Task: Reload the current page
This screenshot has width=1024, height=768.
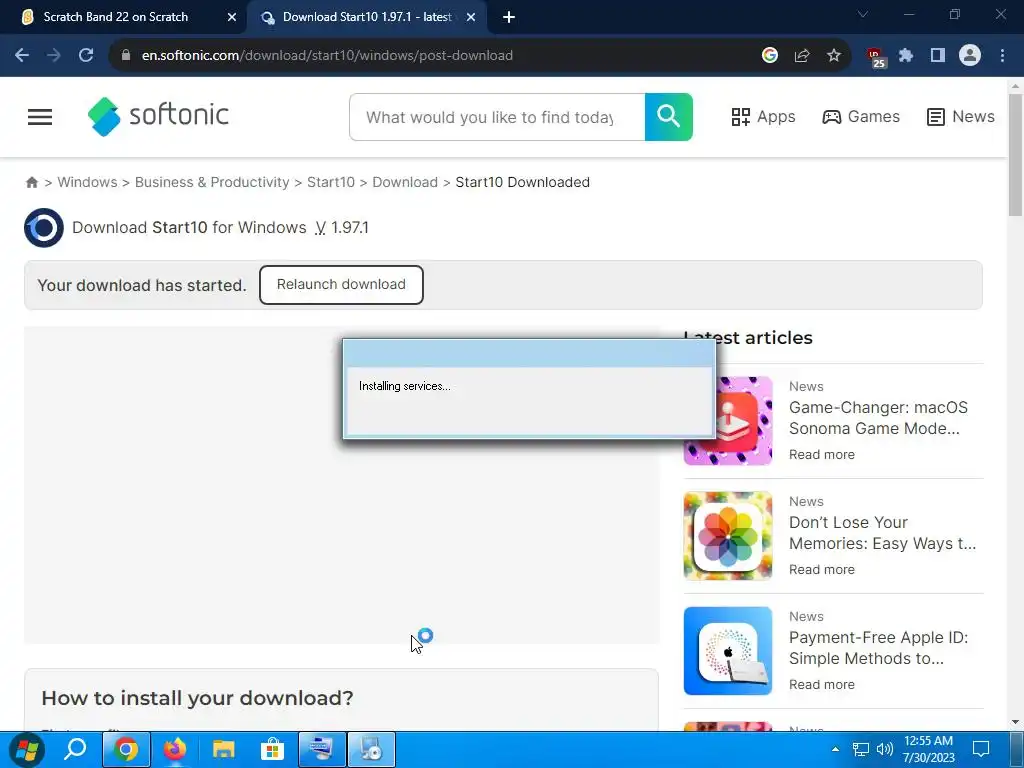Action: 86,56
